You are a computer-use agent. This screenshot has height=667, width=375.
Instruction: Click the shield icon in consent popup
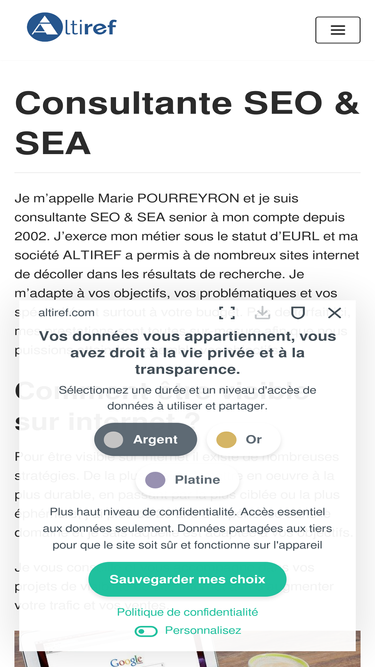pyautogui.click(x=298, y=313)
